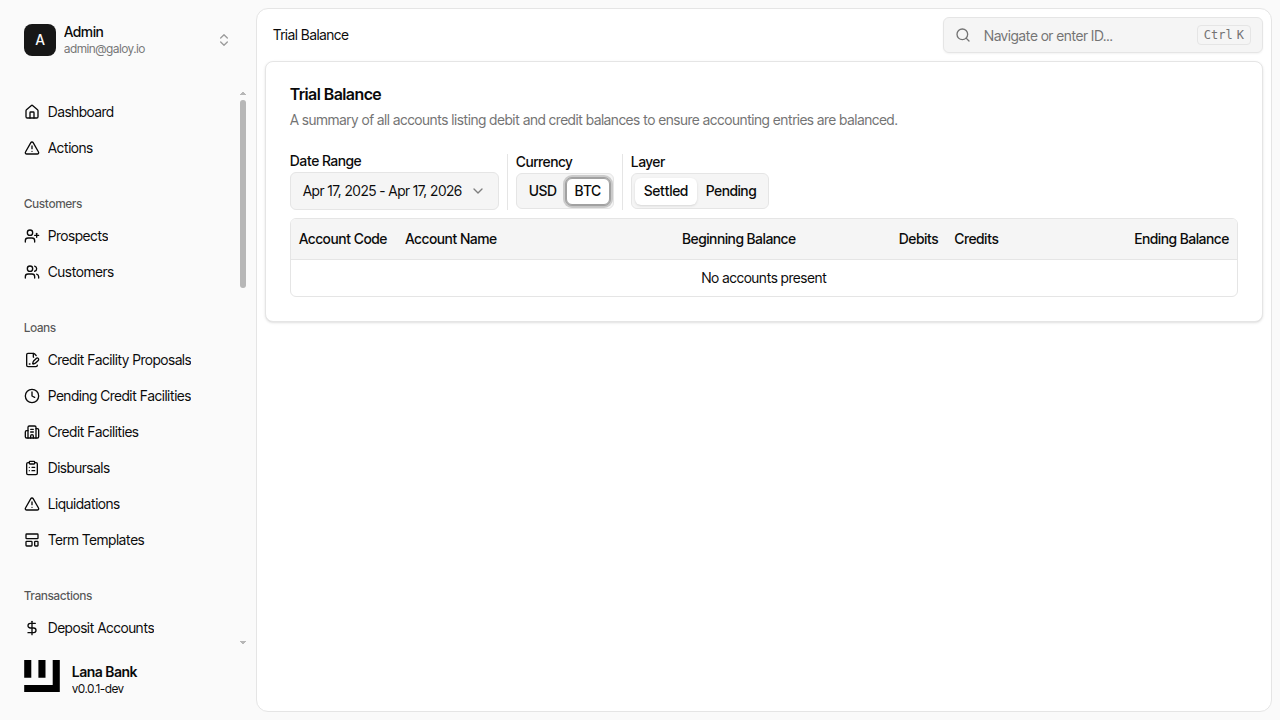Open Disbursals using the clipboard icon
1280x720 pixels.
[x=31, y=467]
